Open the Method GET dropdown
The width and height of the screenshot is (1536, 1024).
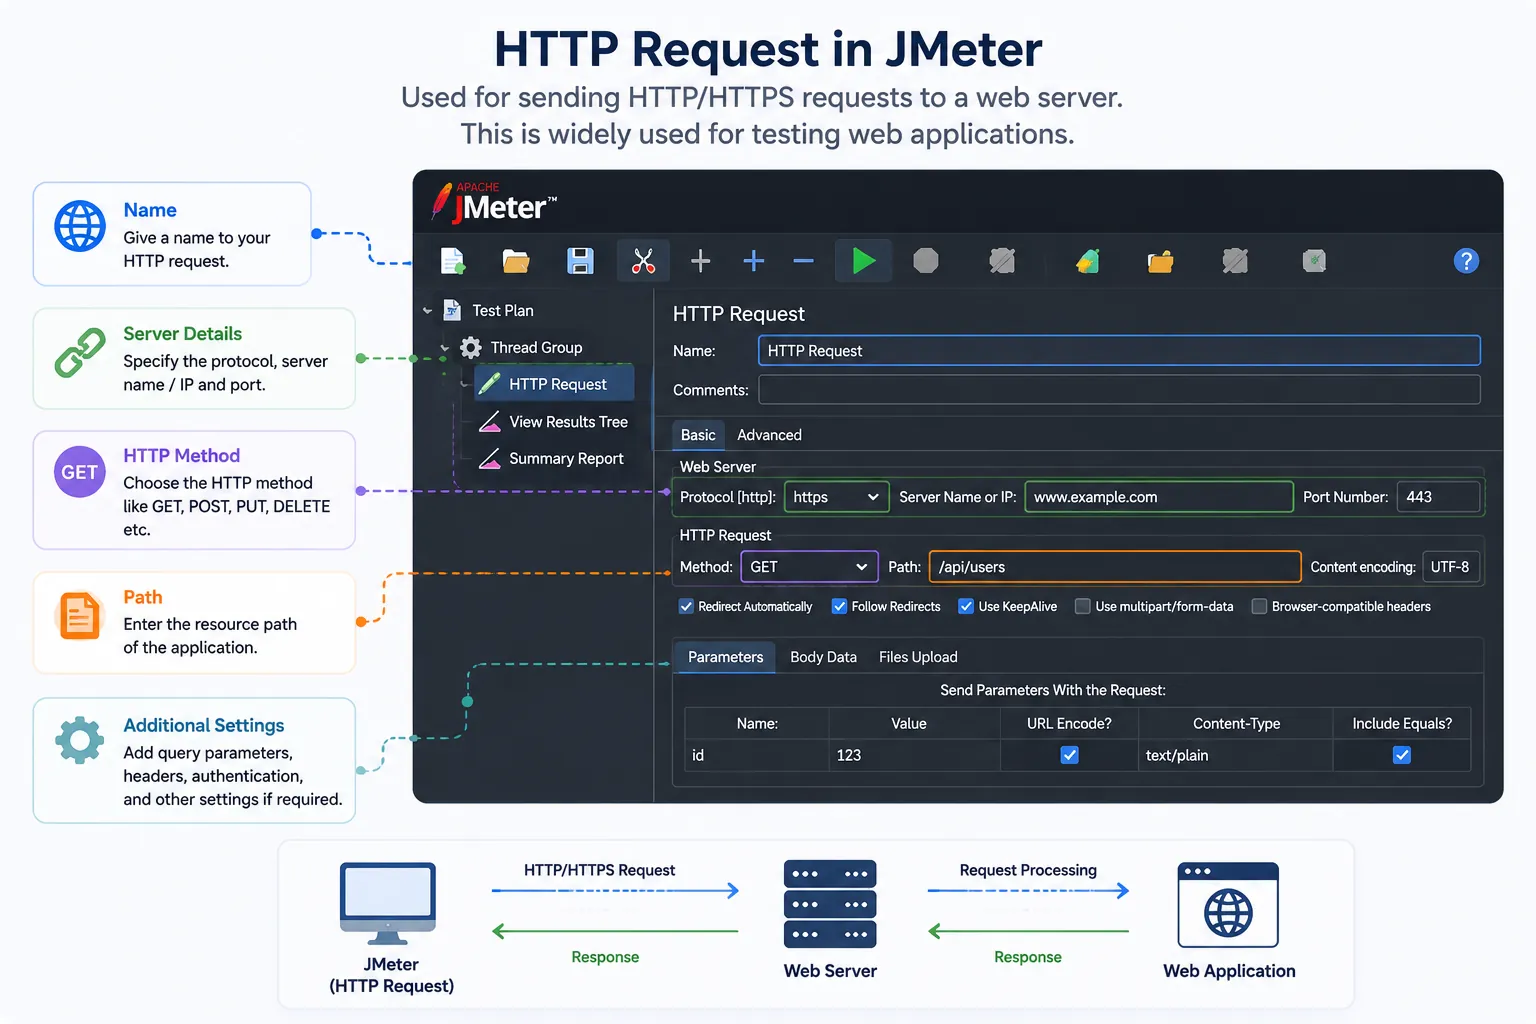click(x=809, y=567)
